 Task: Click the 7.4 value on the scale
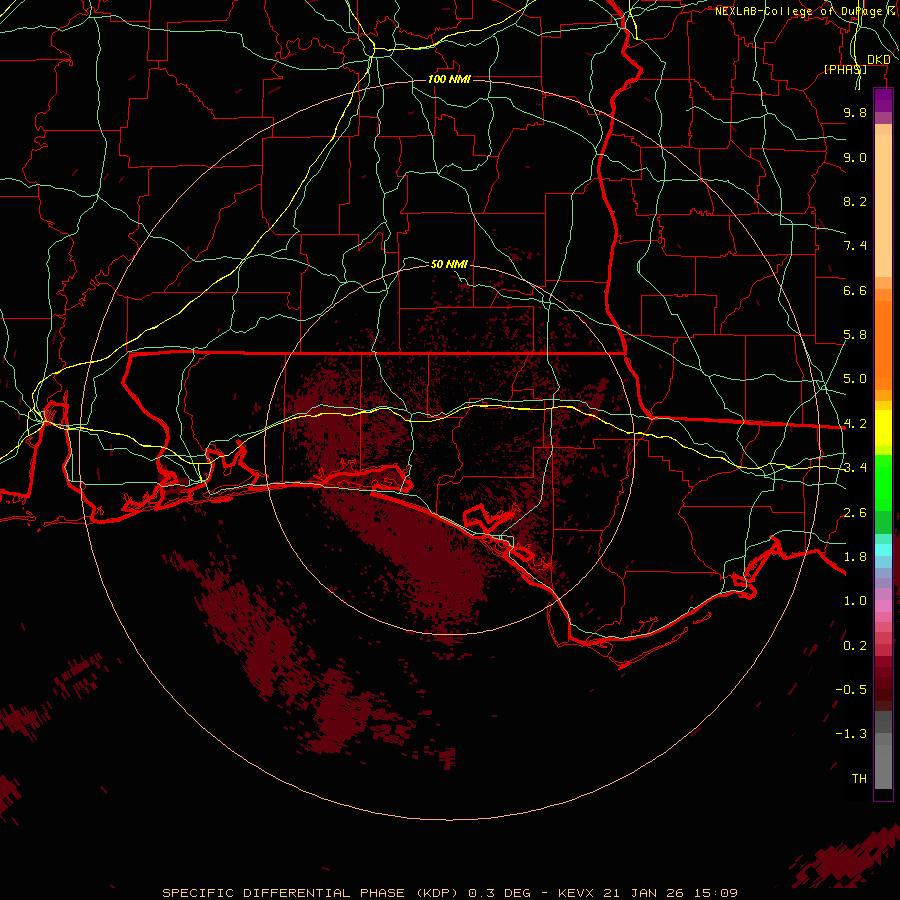point(855,246)
